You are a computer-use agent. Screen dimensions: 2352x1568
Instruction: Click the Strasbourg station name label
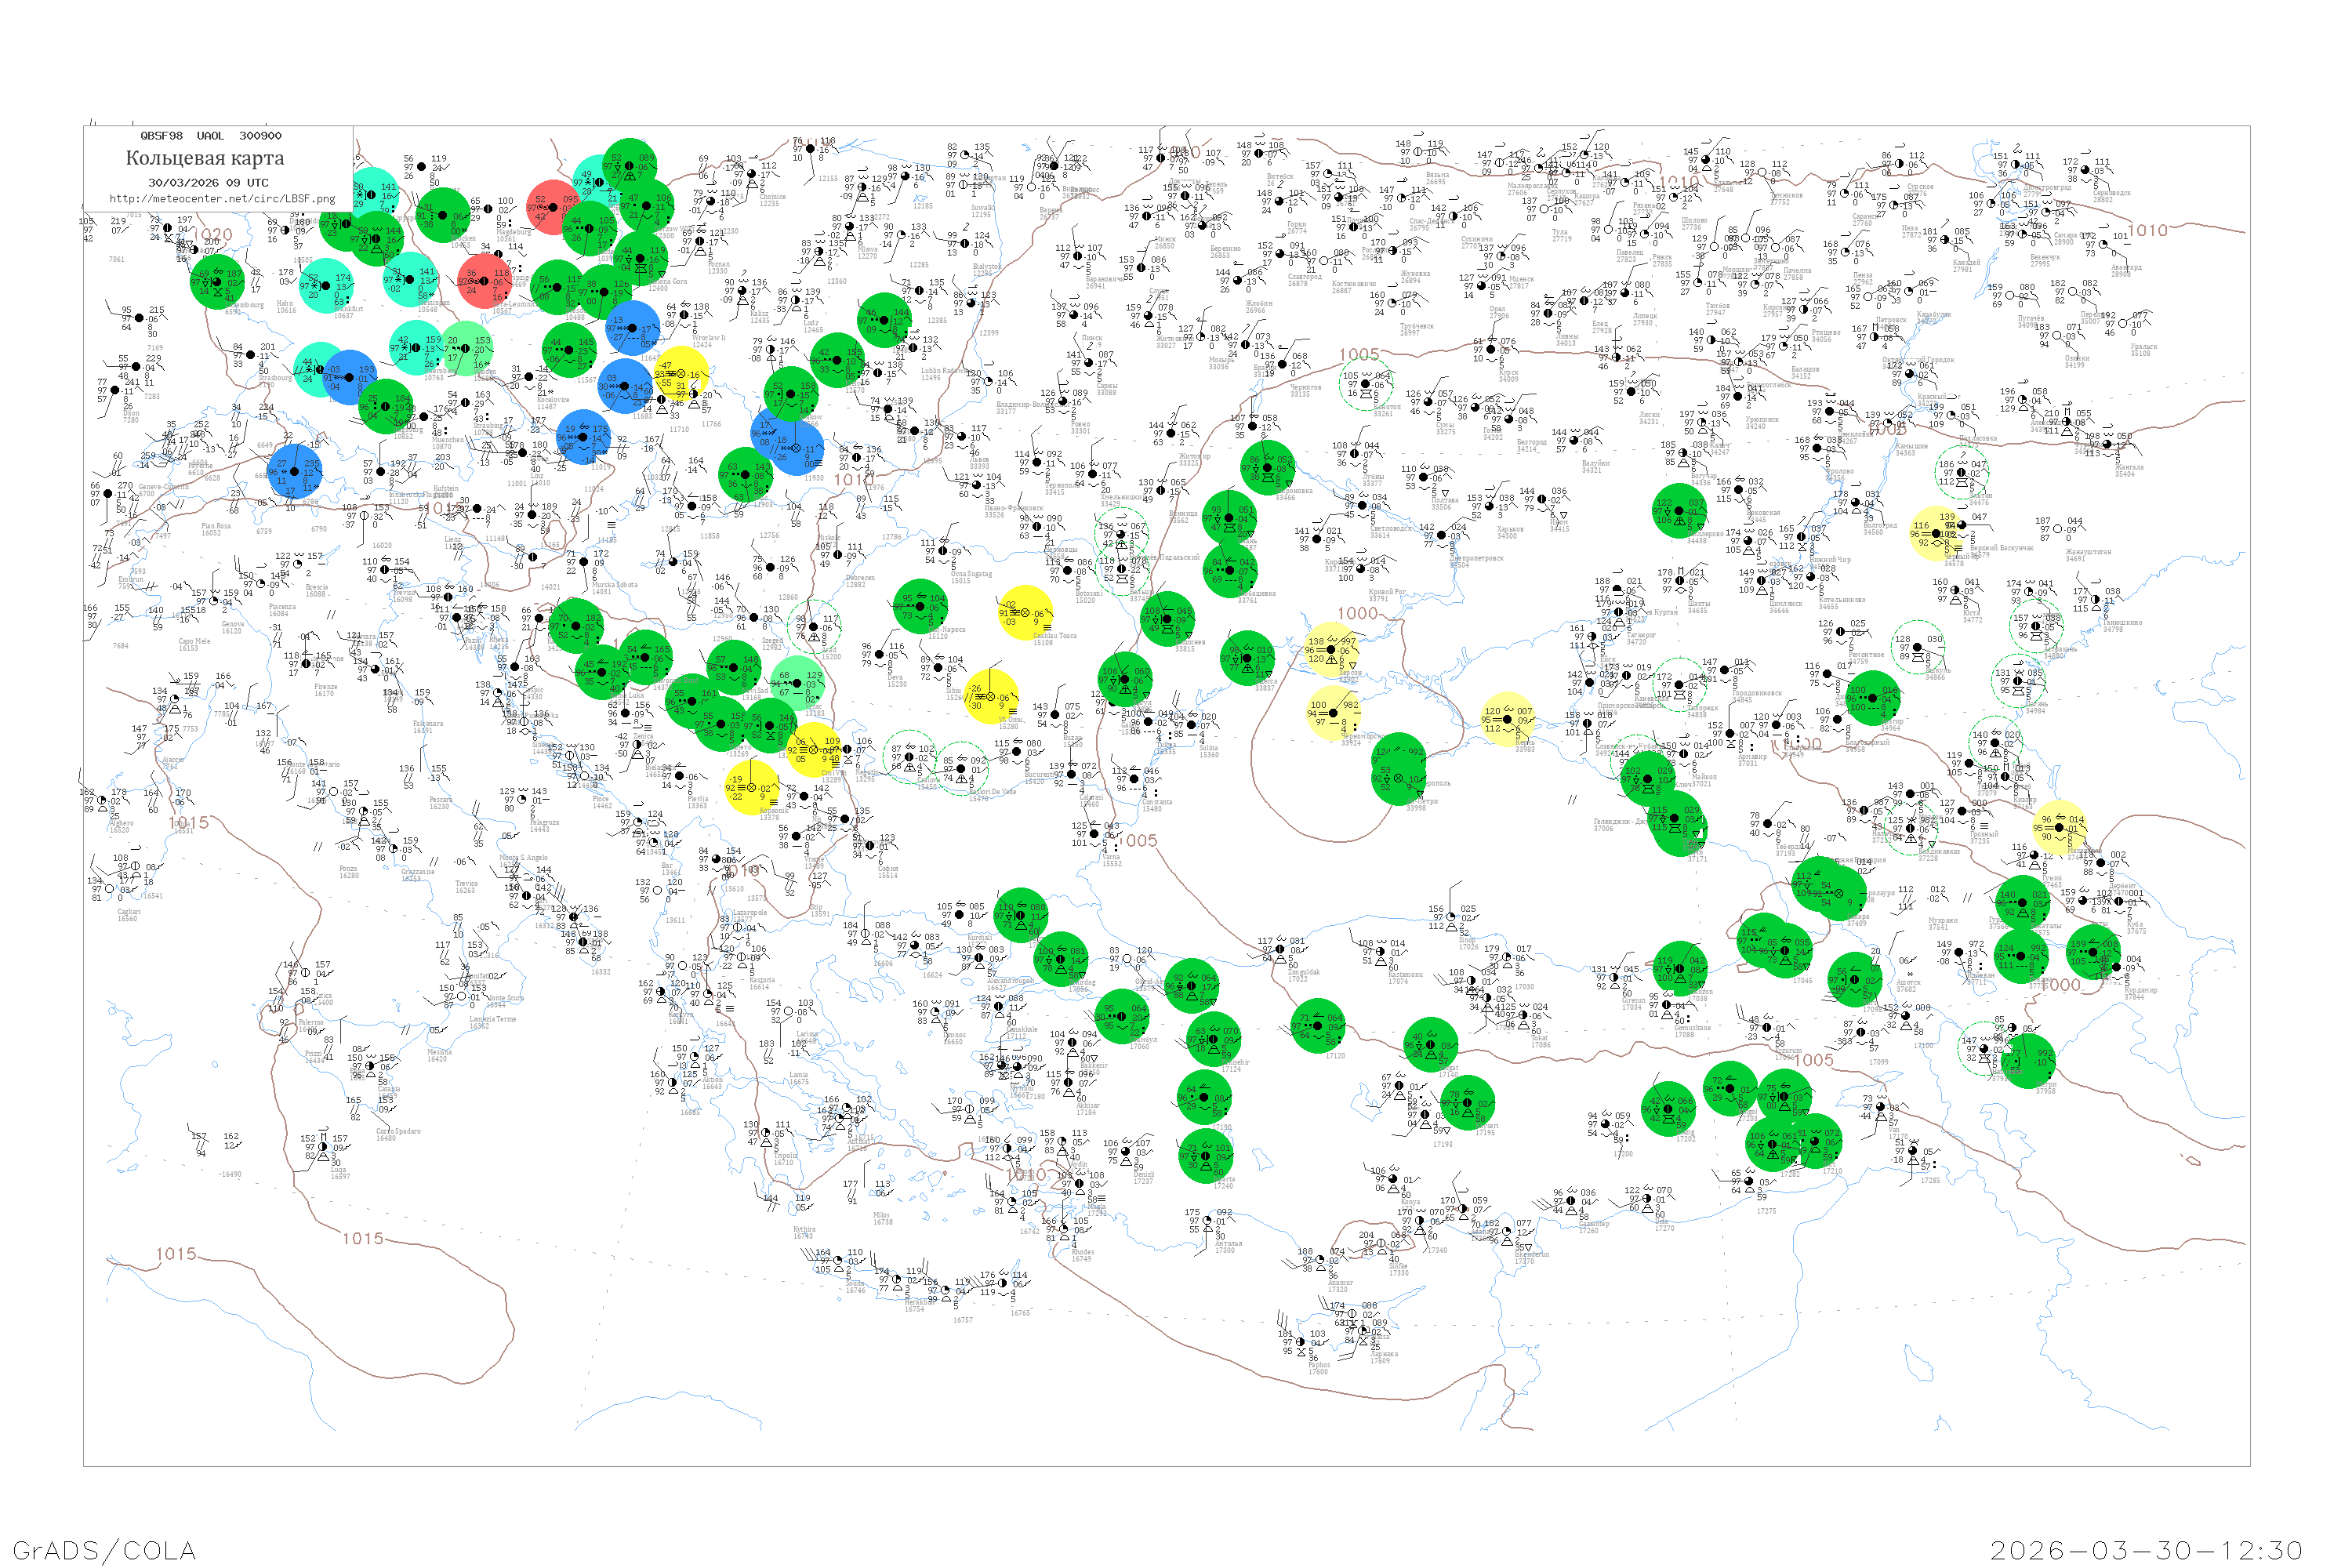(x=276, y=378)
